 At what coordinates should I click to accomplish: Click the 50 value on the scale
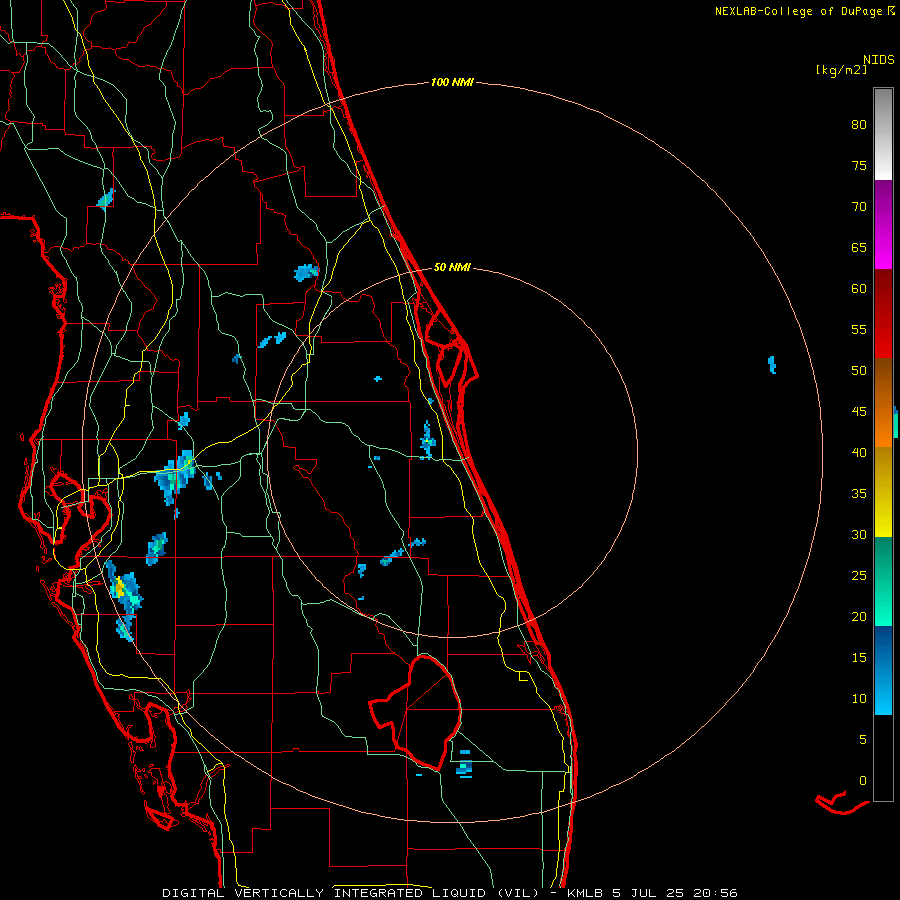859,370
